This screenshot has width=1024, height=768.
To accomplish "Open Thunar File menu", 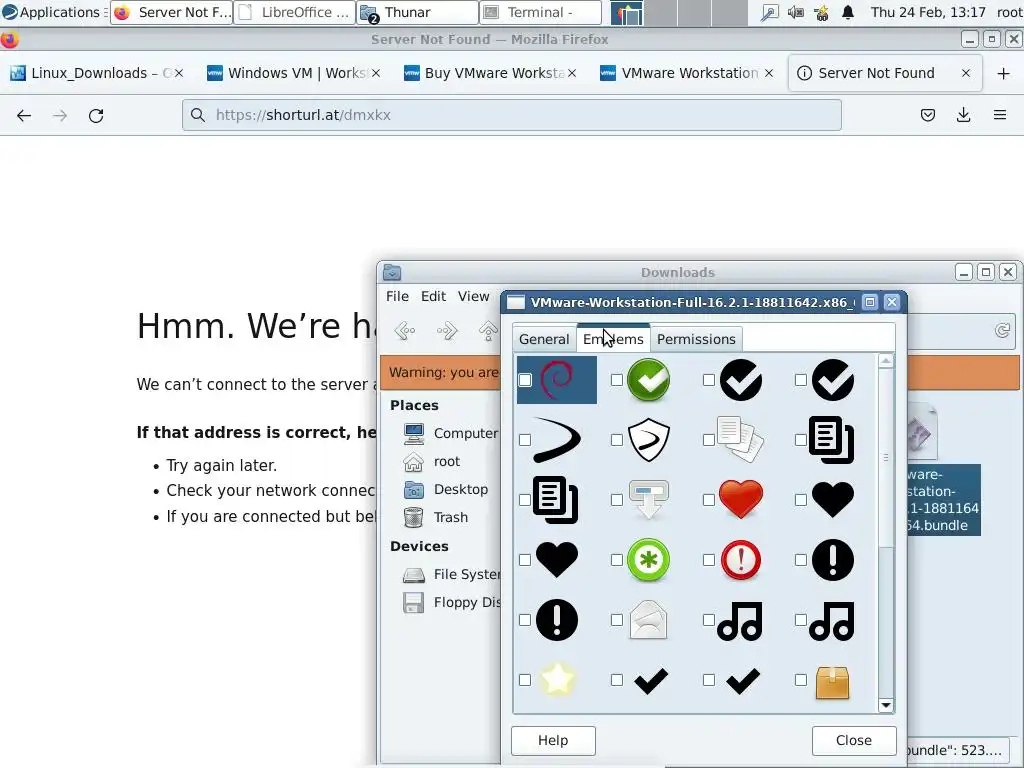I will [x=397, y=296].
